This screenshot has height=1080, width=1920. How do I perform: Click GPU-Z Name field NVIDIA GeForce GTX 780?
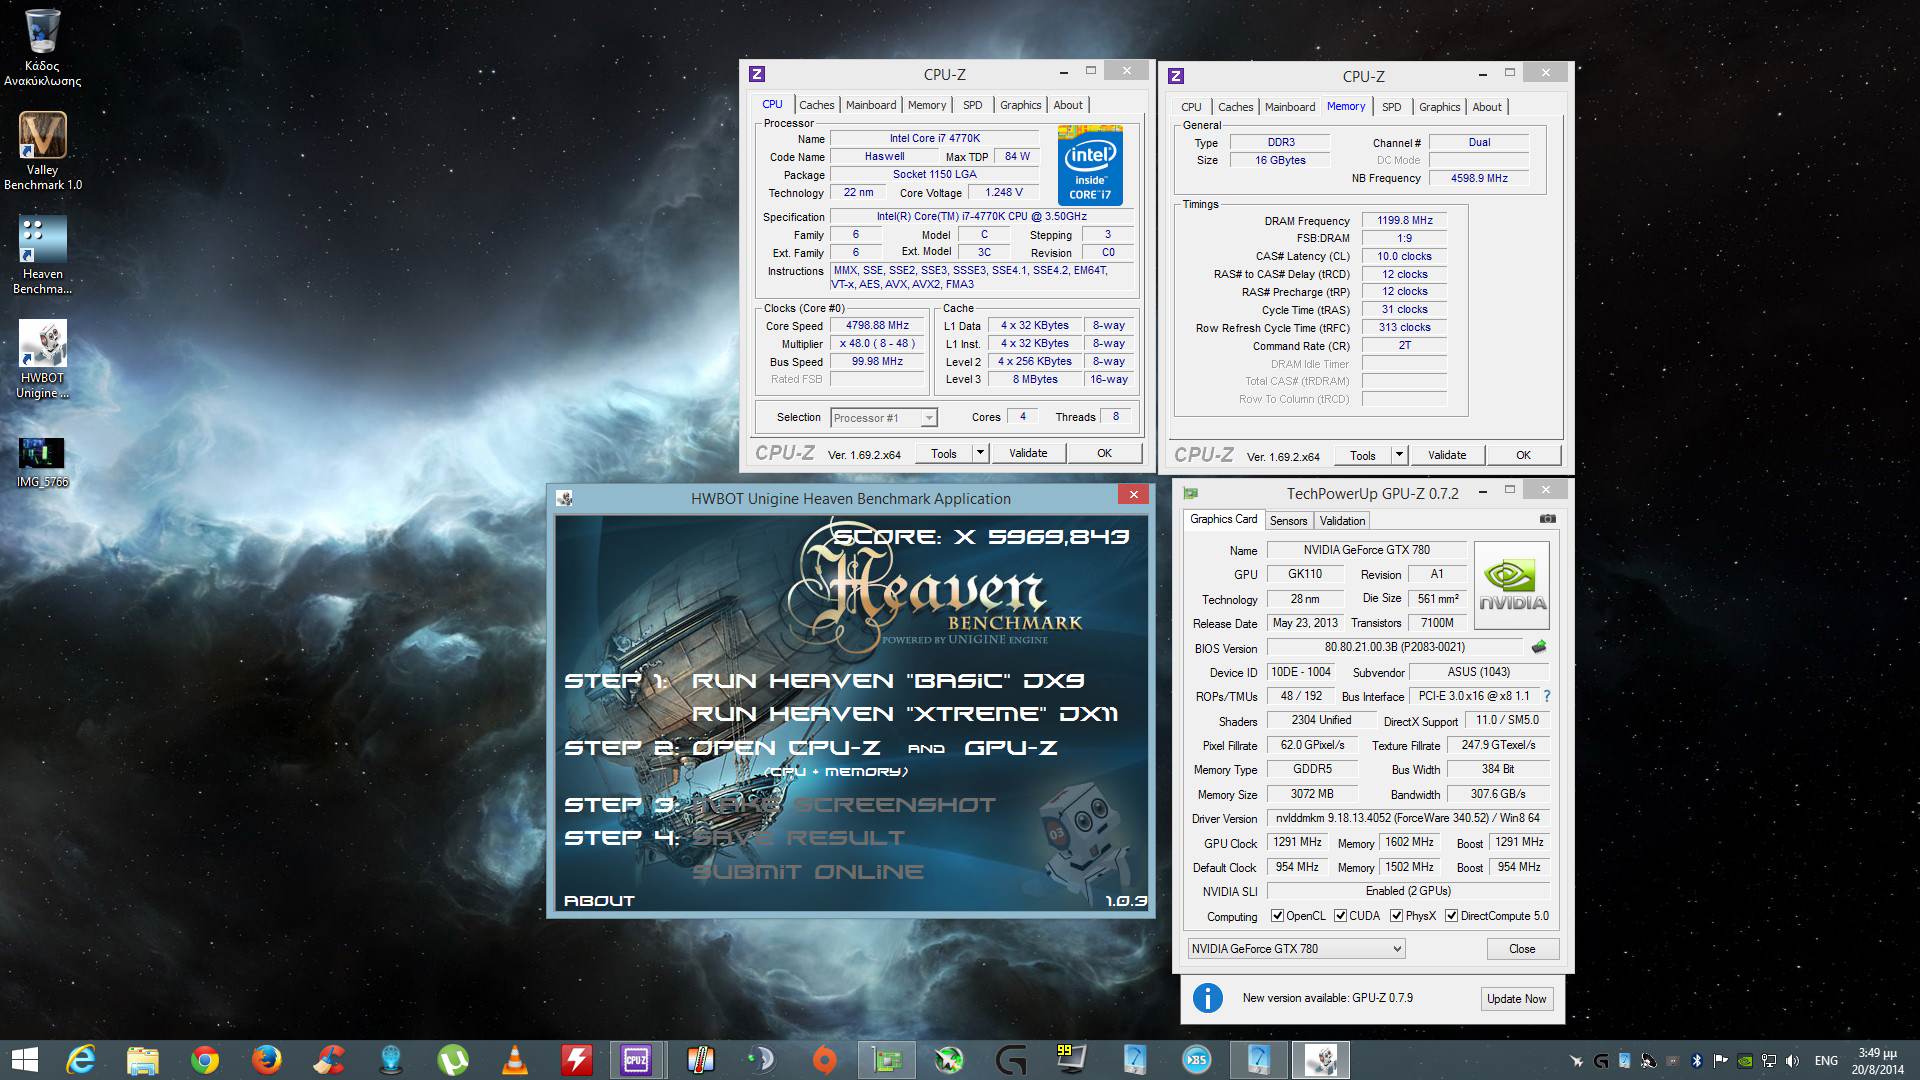click(x=1366, y=550)
